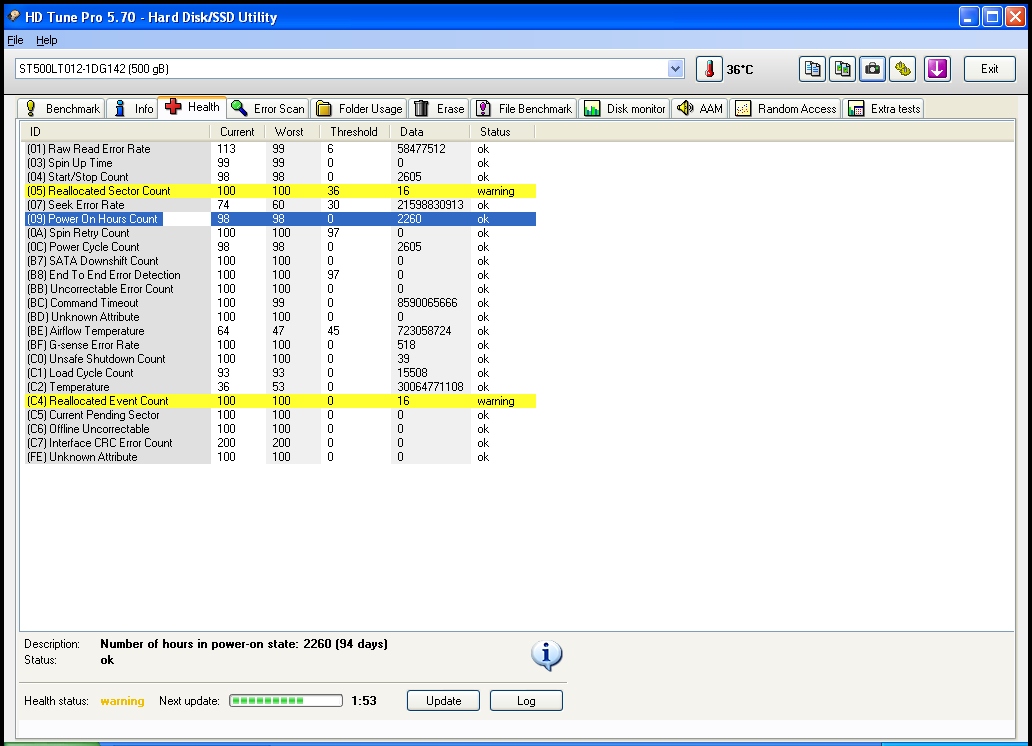Sort by the Threshold column header

355,132
